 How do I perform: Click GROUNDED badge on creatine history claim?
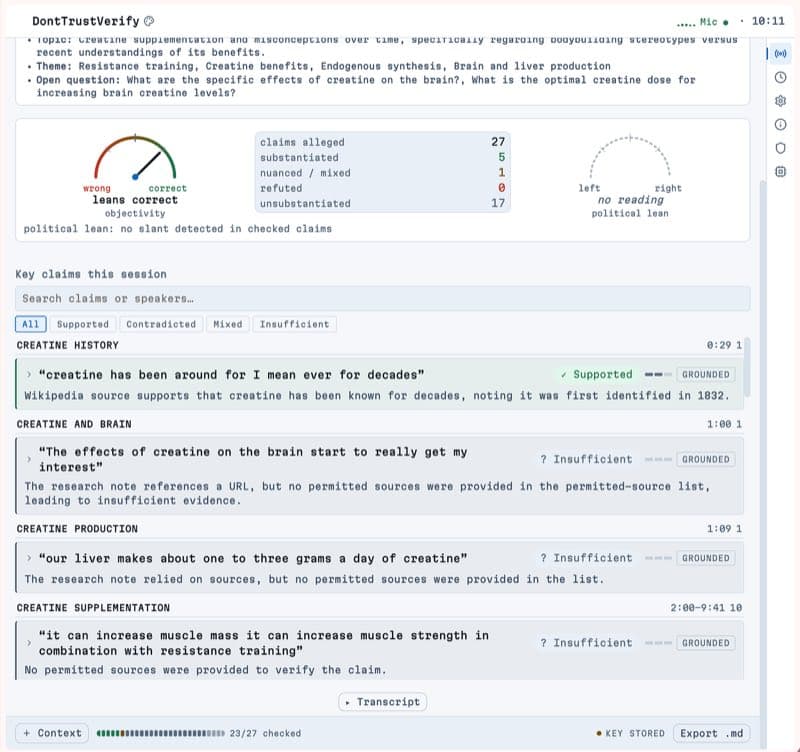(x=706, y=374)
